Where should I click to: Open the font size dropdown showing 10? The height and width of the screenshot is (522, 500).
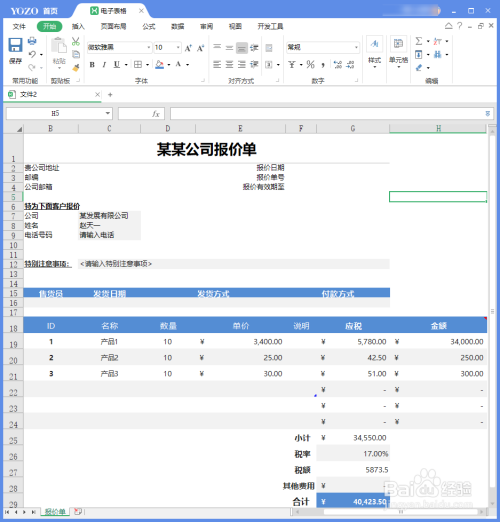[167, 47]
